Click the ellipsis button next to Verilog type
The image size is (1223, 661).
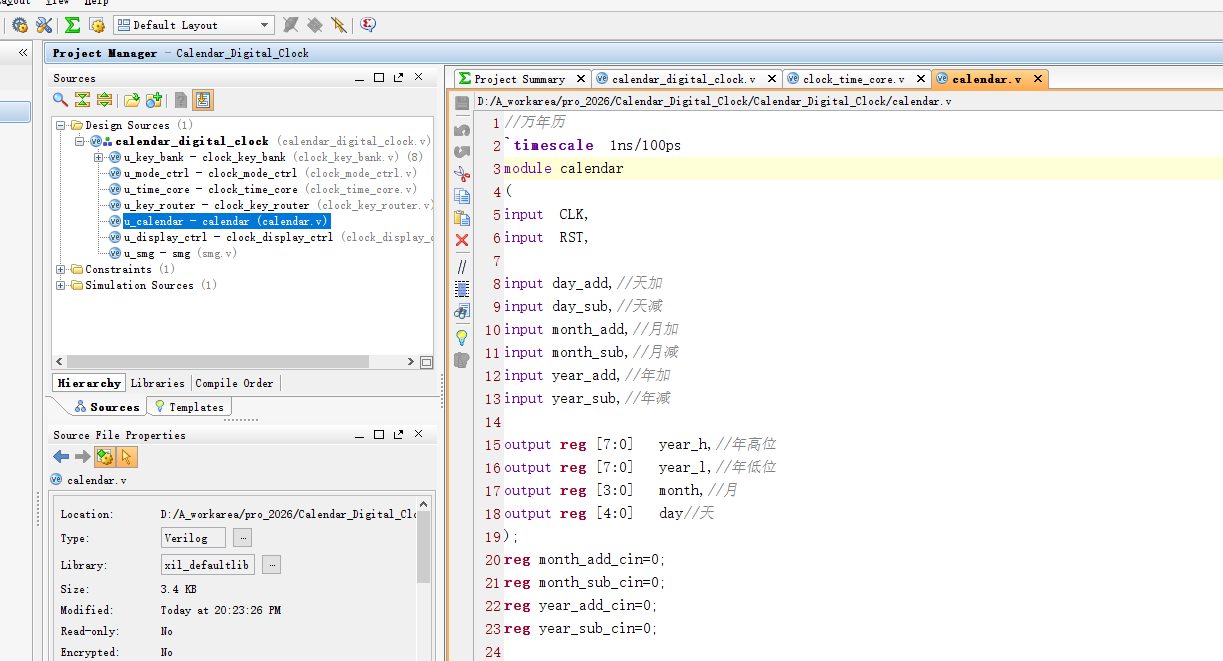pyautogui.click(x=242, y=538)
